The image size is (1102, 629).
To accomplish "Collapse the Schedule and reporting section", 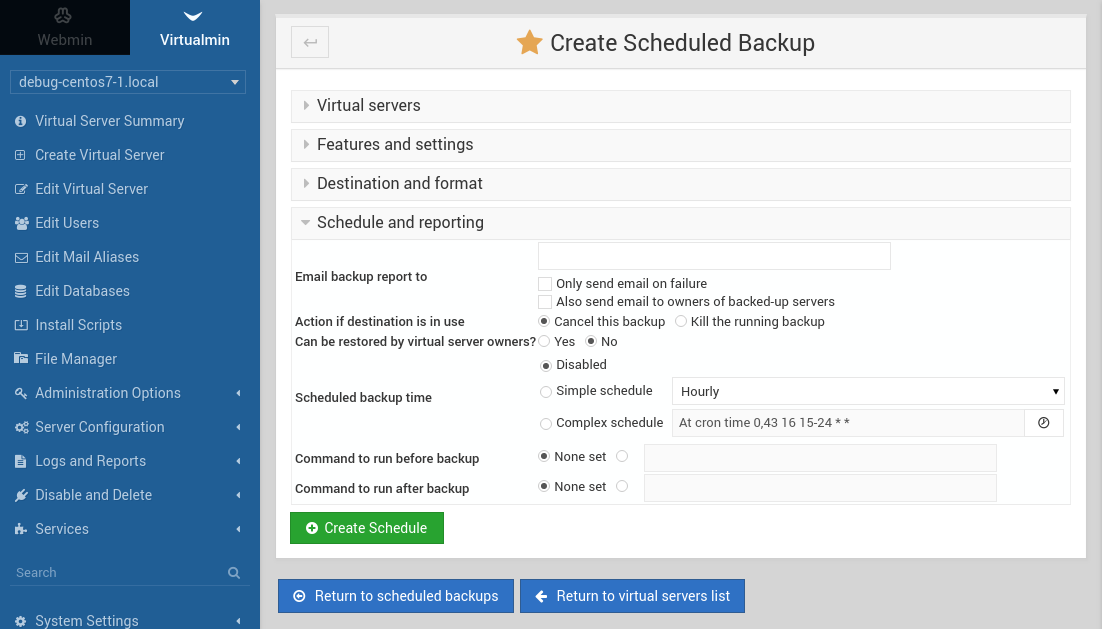I will click(x=680, y=223).
